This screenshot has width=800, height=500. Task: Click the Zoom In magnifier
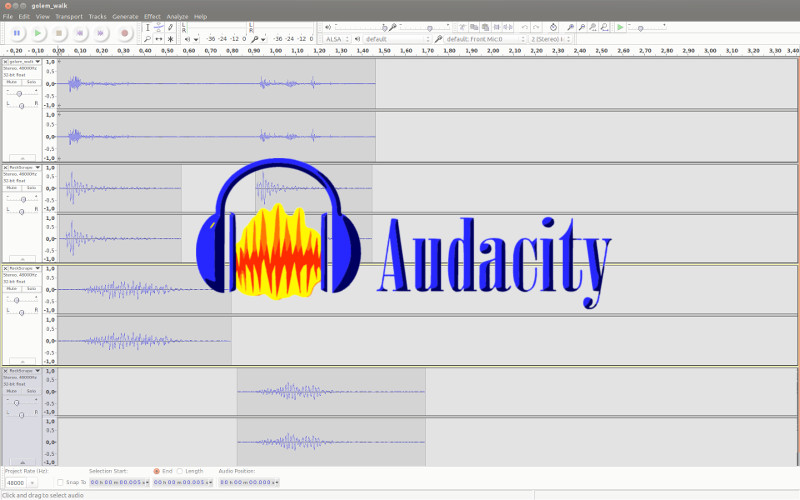pyautogui.click(x=570, y=27)
